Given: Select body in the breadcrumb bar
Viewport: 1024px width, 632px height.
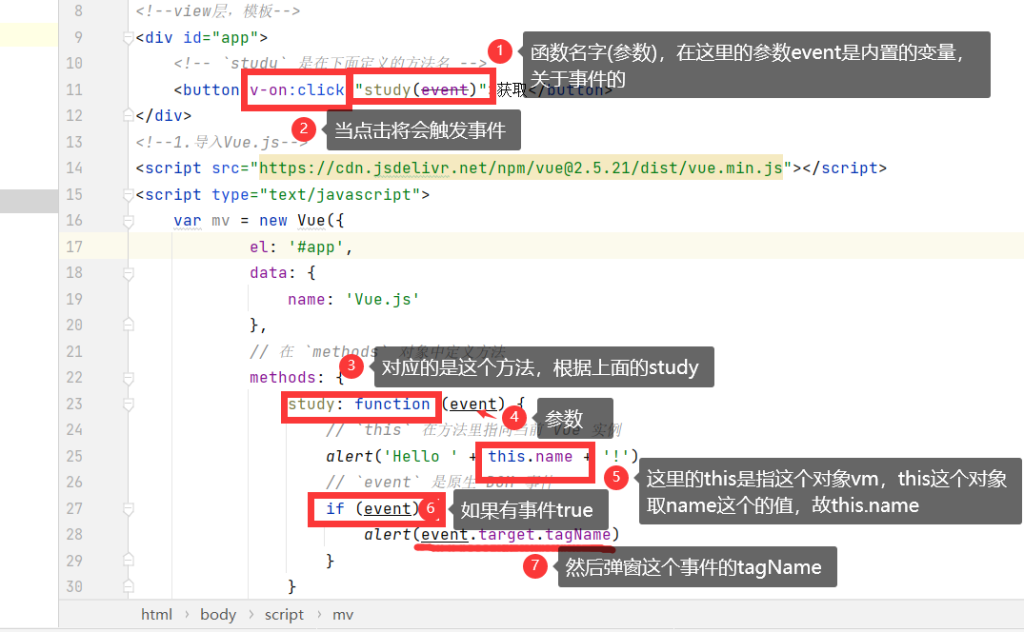Looking at the screenshot, I should point(218,615).
